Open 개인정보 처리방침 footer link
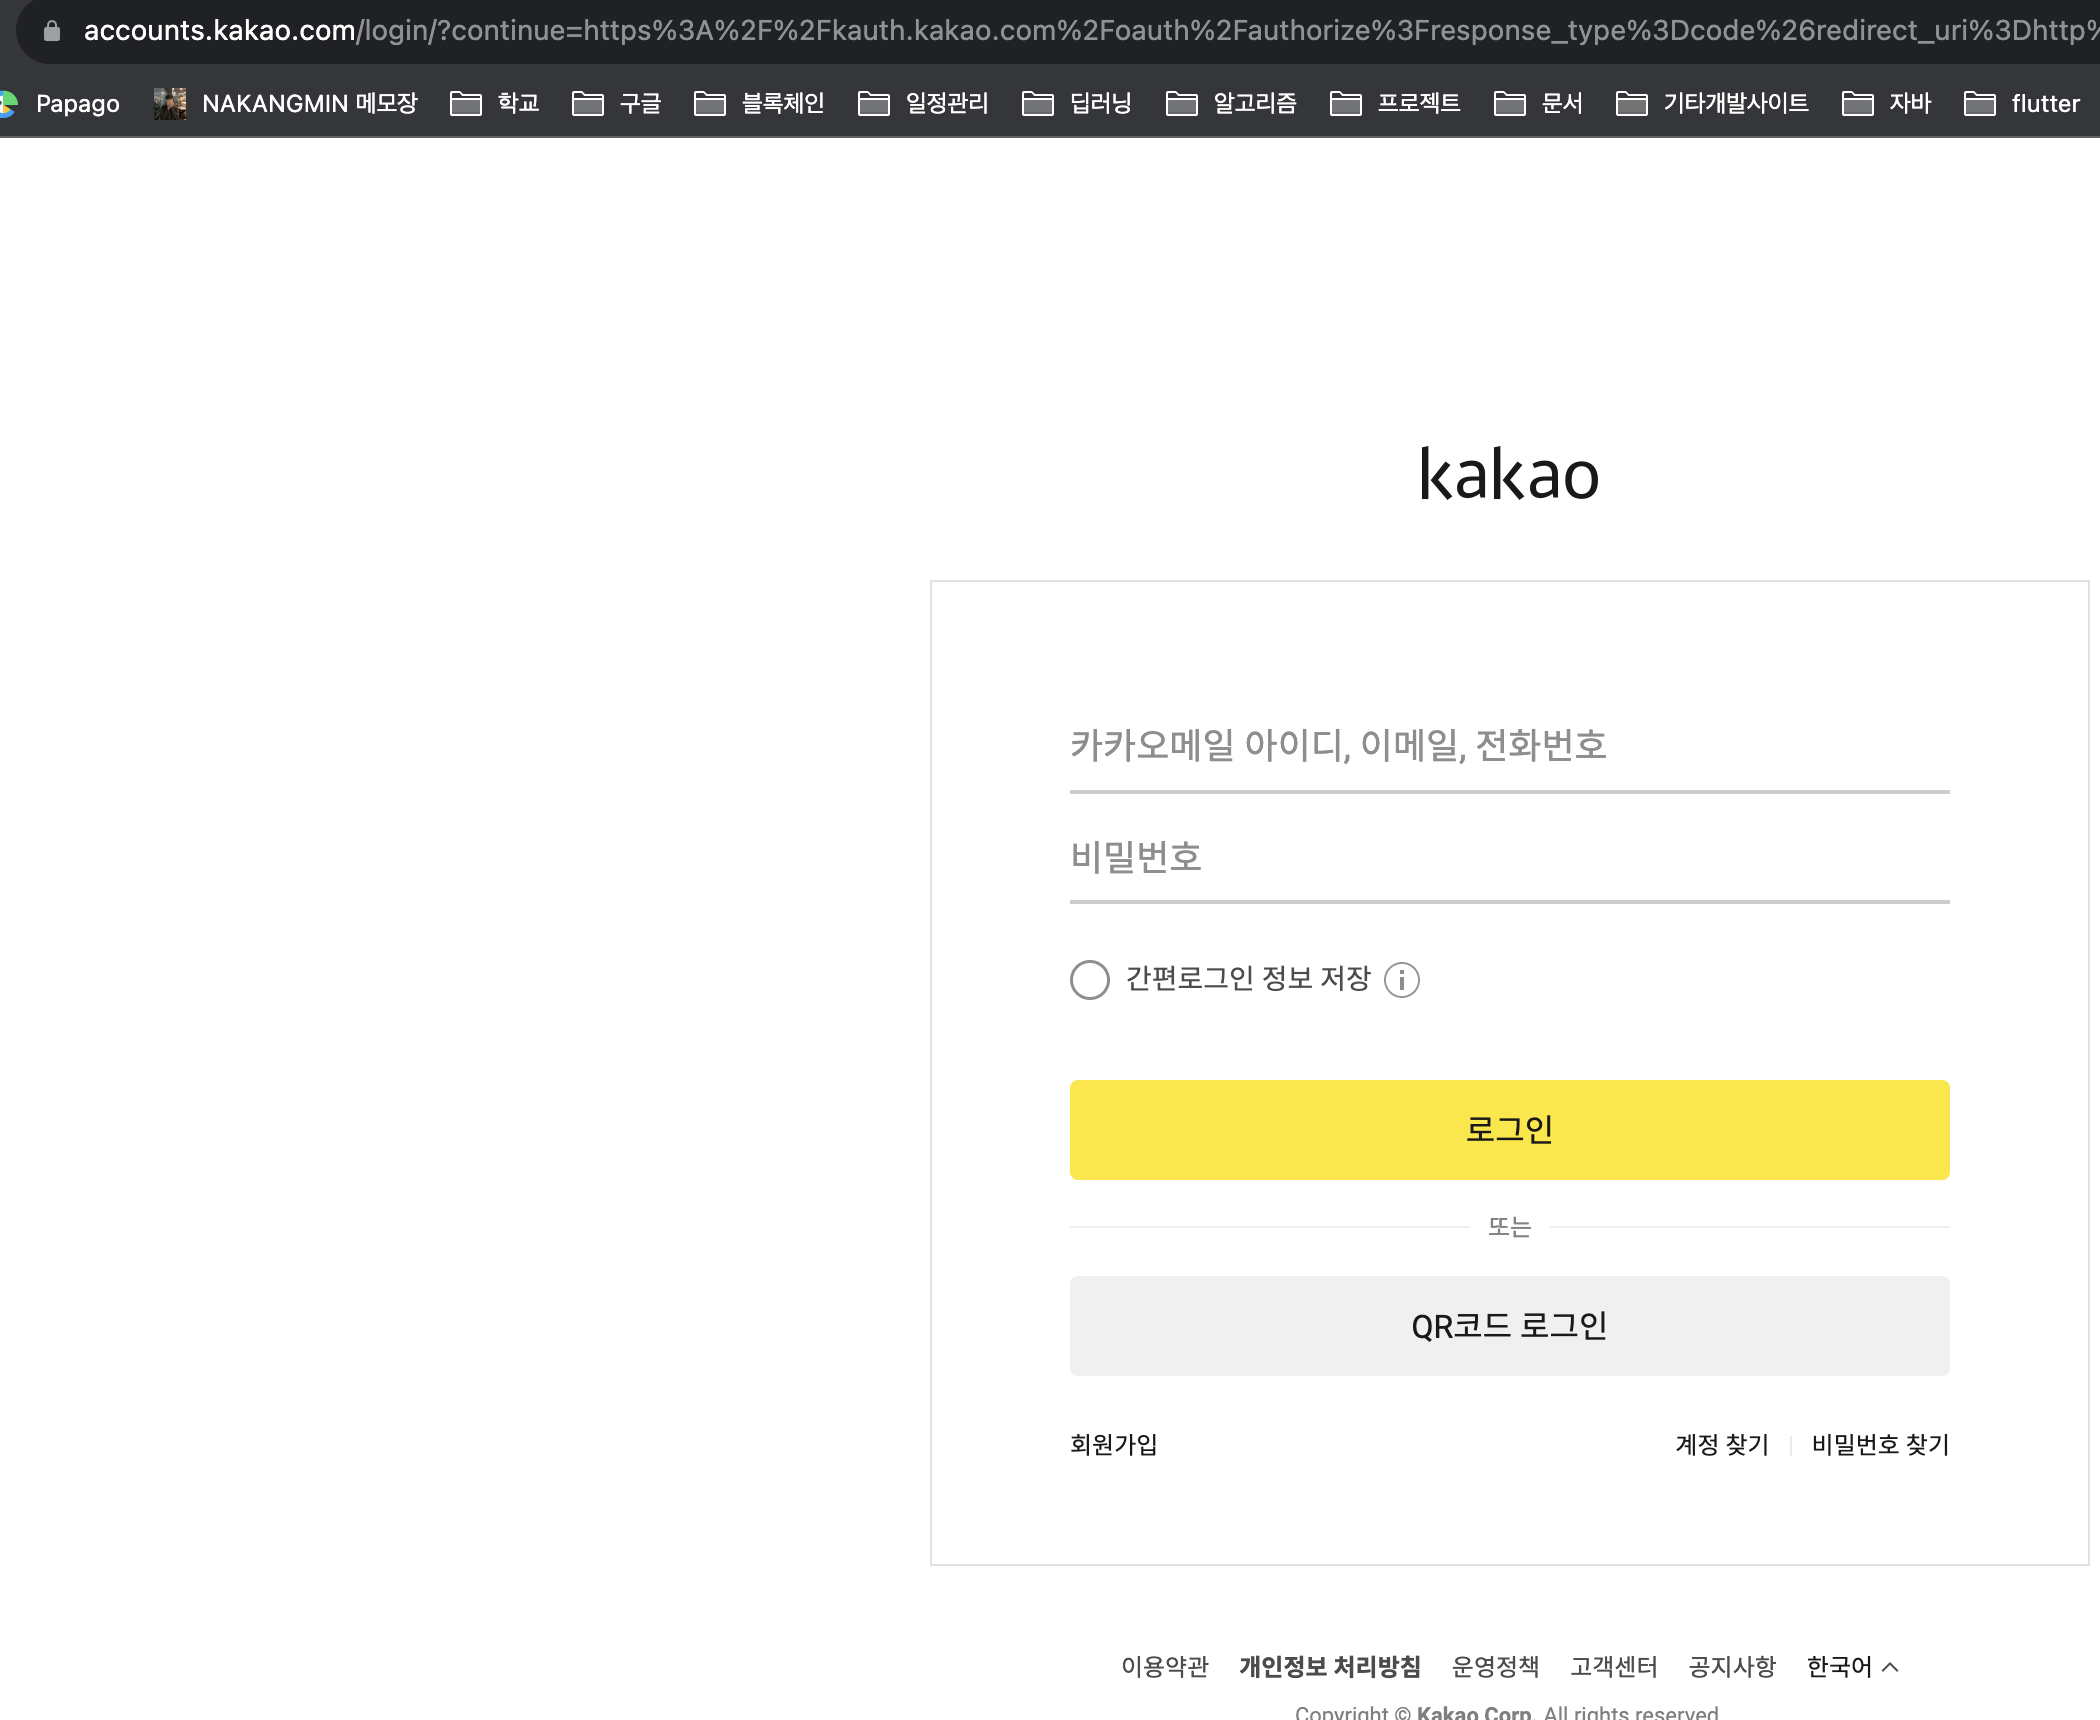Viewport: 2100px width, 1720px height. pos(1330,1666)
